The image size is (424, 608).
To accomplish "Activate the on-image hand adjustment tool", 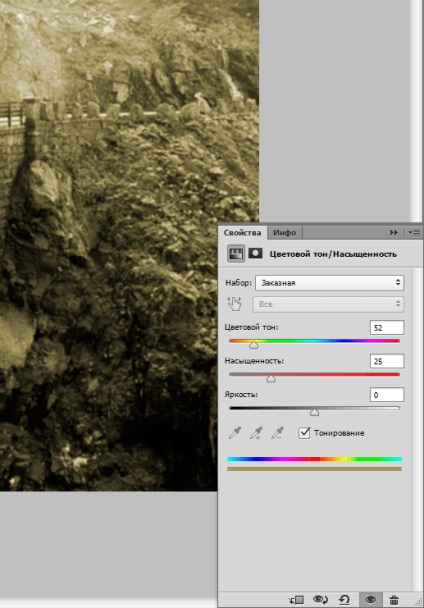I will click(x=235, y=304).
